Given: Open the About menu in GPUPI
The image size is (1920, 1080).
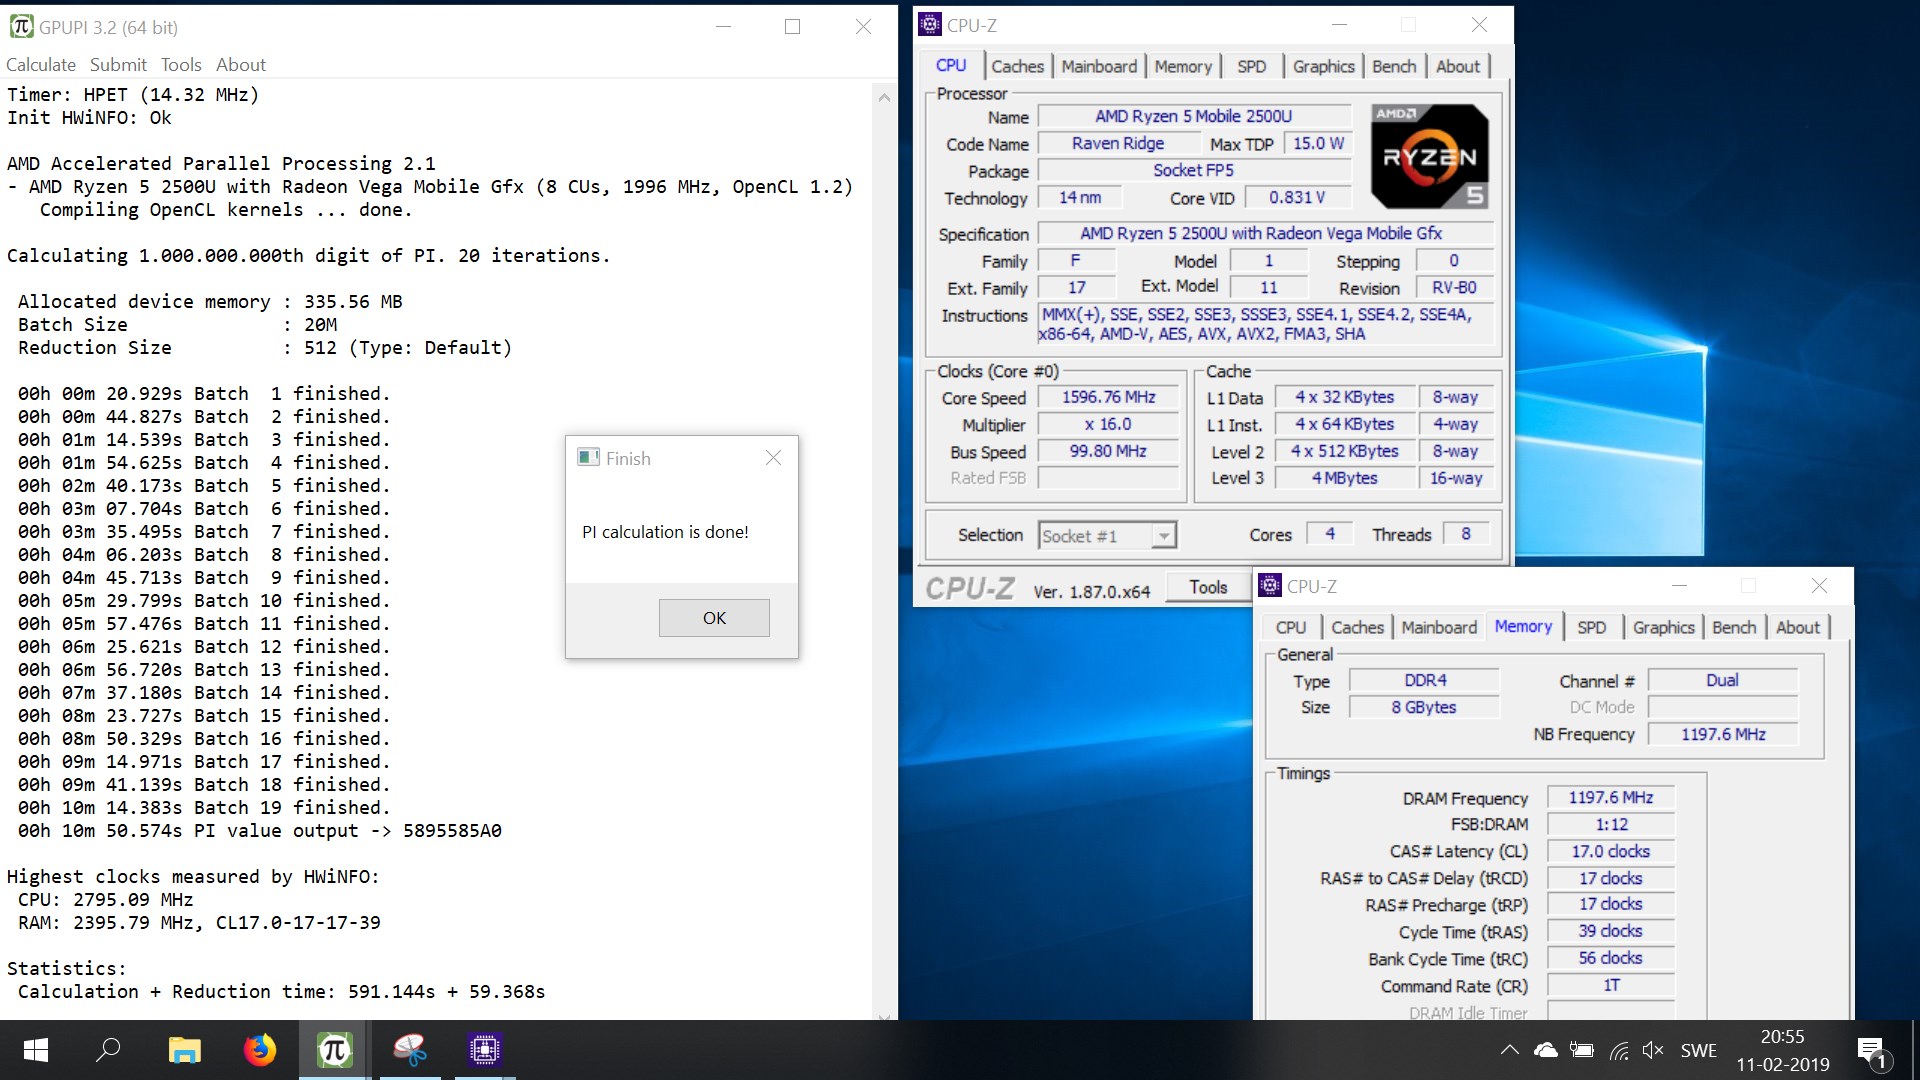Looking at the screenshot, I should coord(241,65).
